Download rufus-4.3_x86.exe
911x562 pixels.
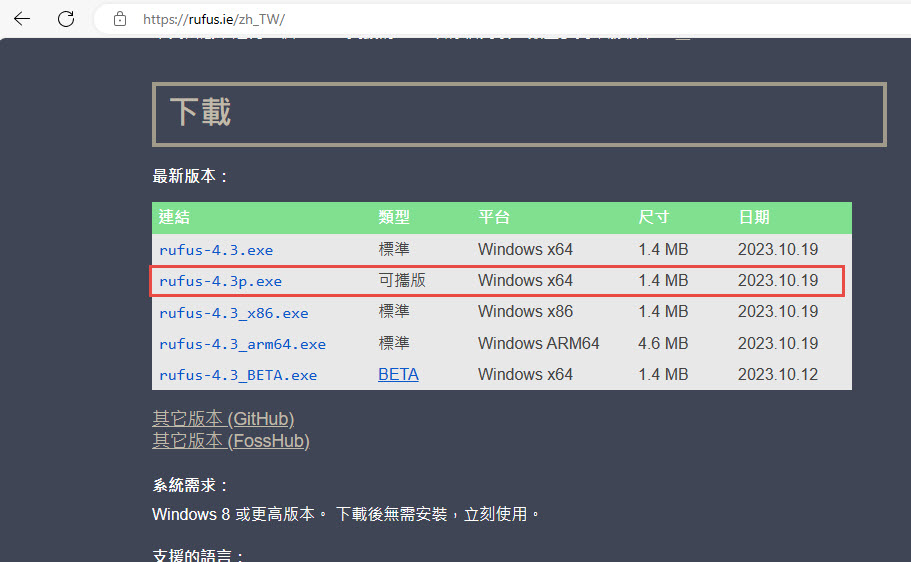click(234, 313)
